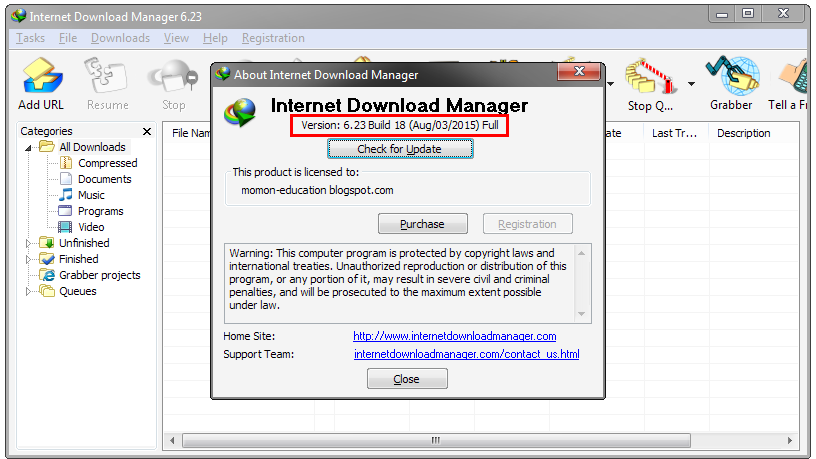Click the Tell a Friend icon
This screenshot has height=459, width=816.
click(x=793, y=76)
